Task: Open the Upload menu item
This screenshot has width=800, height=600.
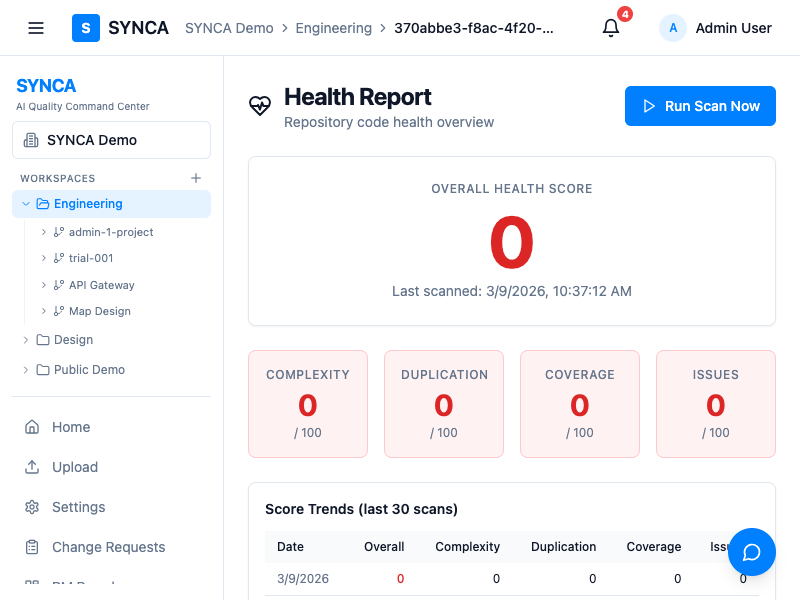Action: click(x=75, y=467)
